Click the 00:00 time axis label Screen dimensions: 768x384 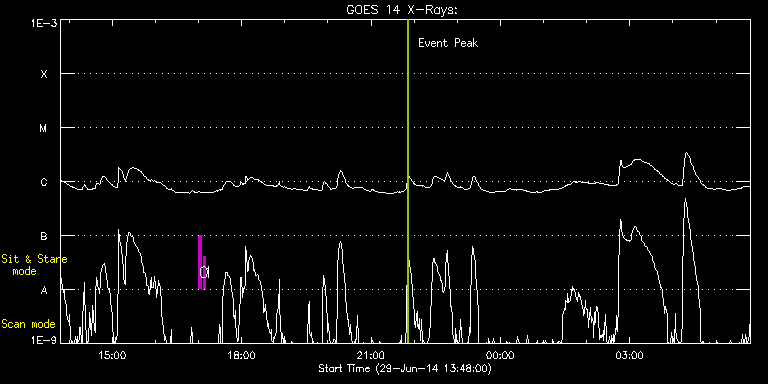500,356
